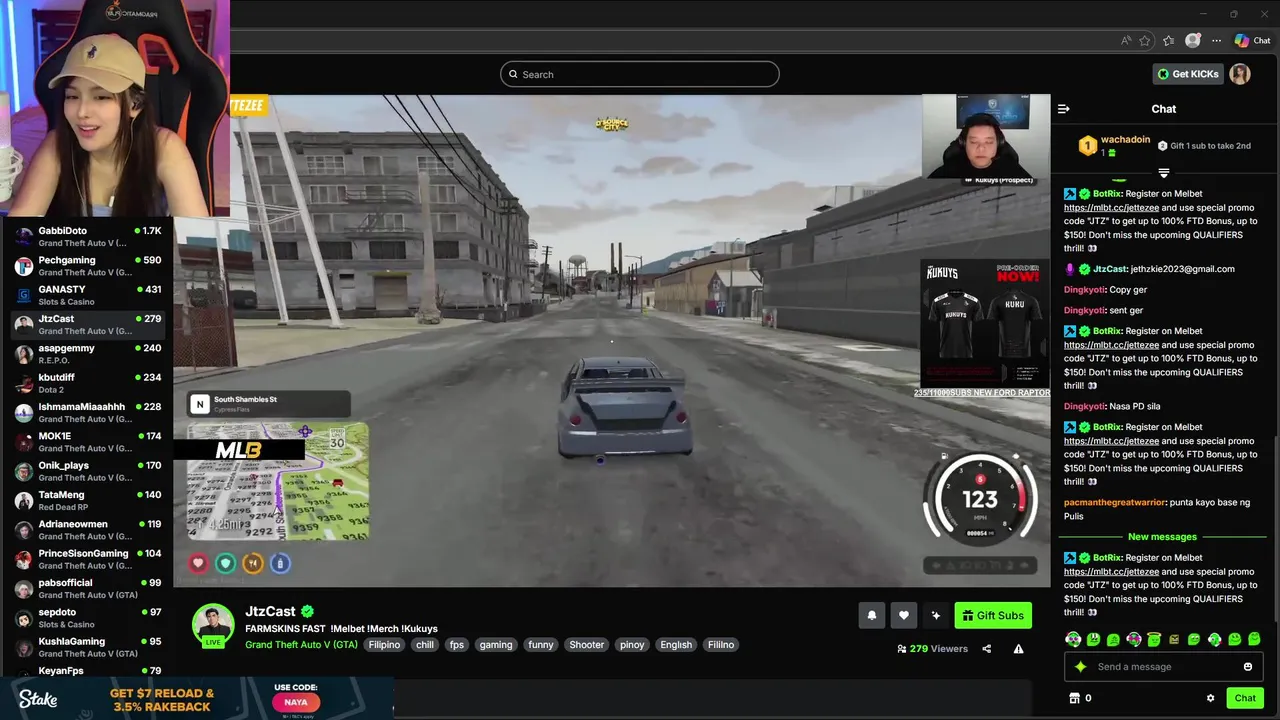Click JtzCast username in chat message
Screen dimensions: 1280x720
(1110, 269)
